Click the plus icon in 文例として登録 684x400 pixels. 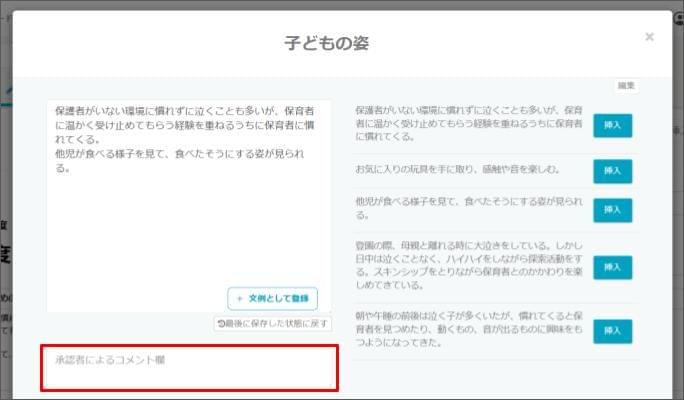(x=240, y=298)
